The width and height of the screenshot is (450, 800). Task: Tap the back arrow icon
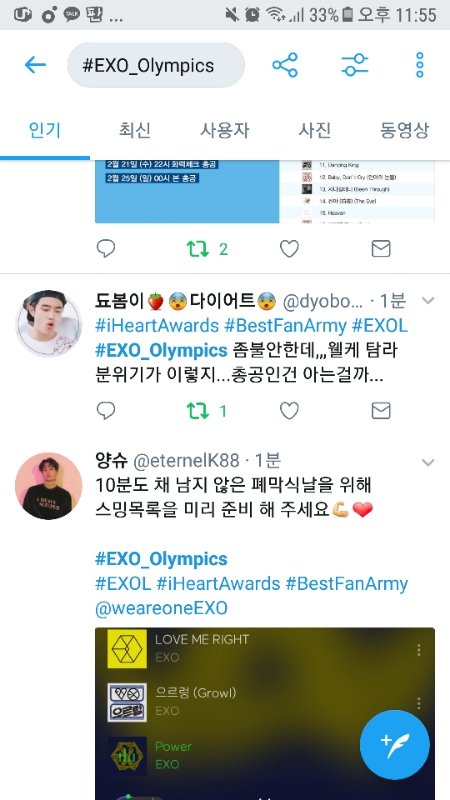35,65
